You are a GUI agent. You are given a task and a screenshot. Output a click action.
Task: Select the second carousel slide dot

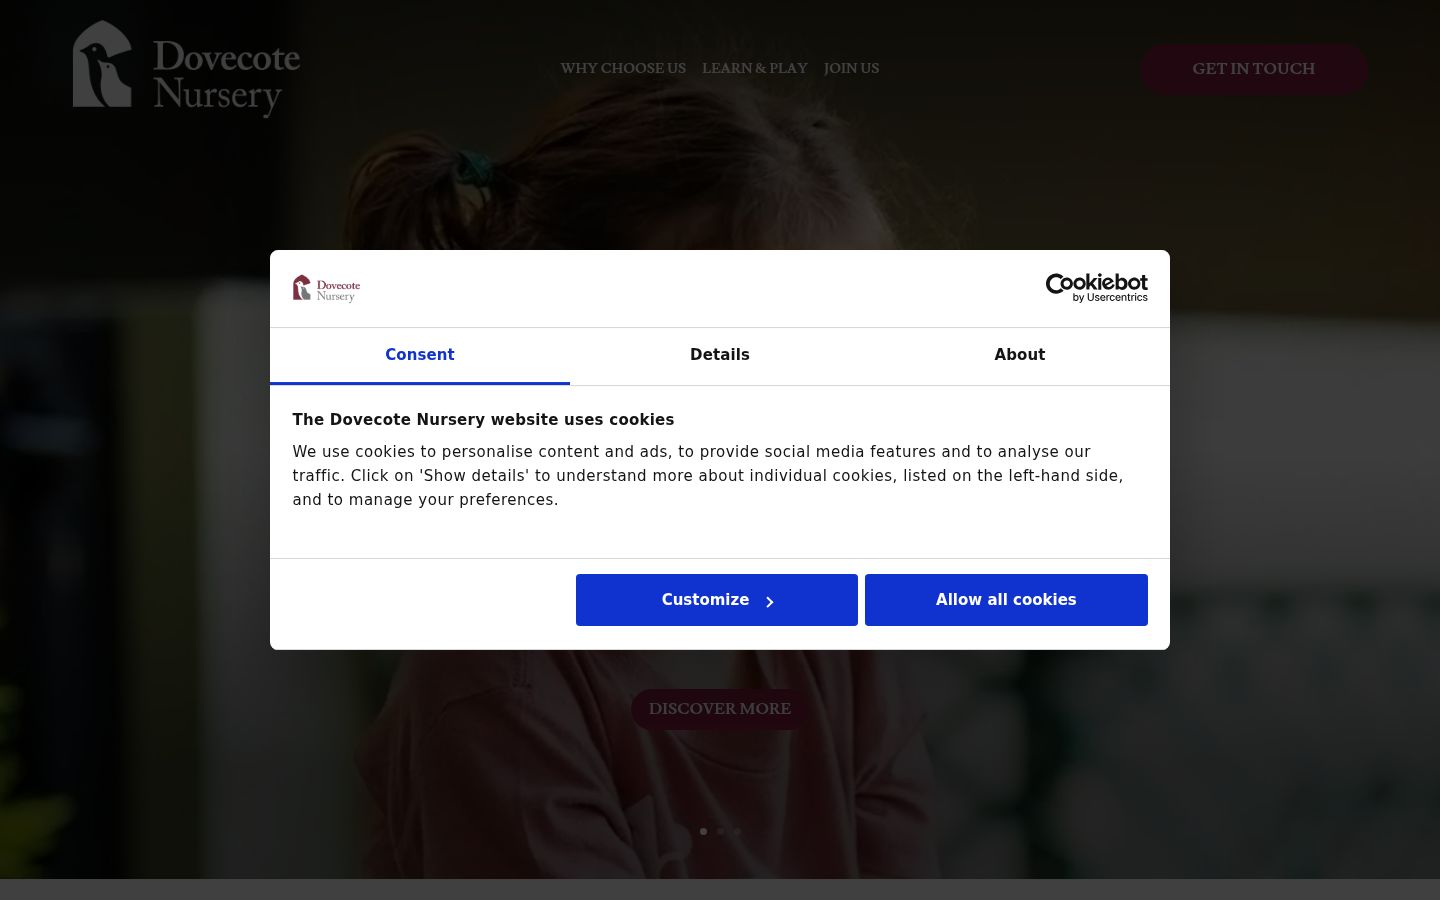[x=720, y=831]
